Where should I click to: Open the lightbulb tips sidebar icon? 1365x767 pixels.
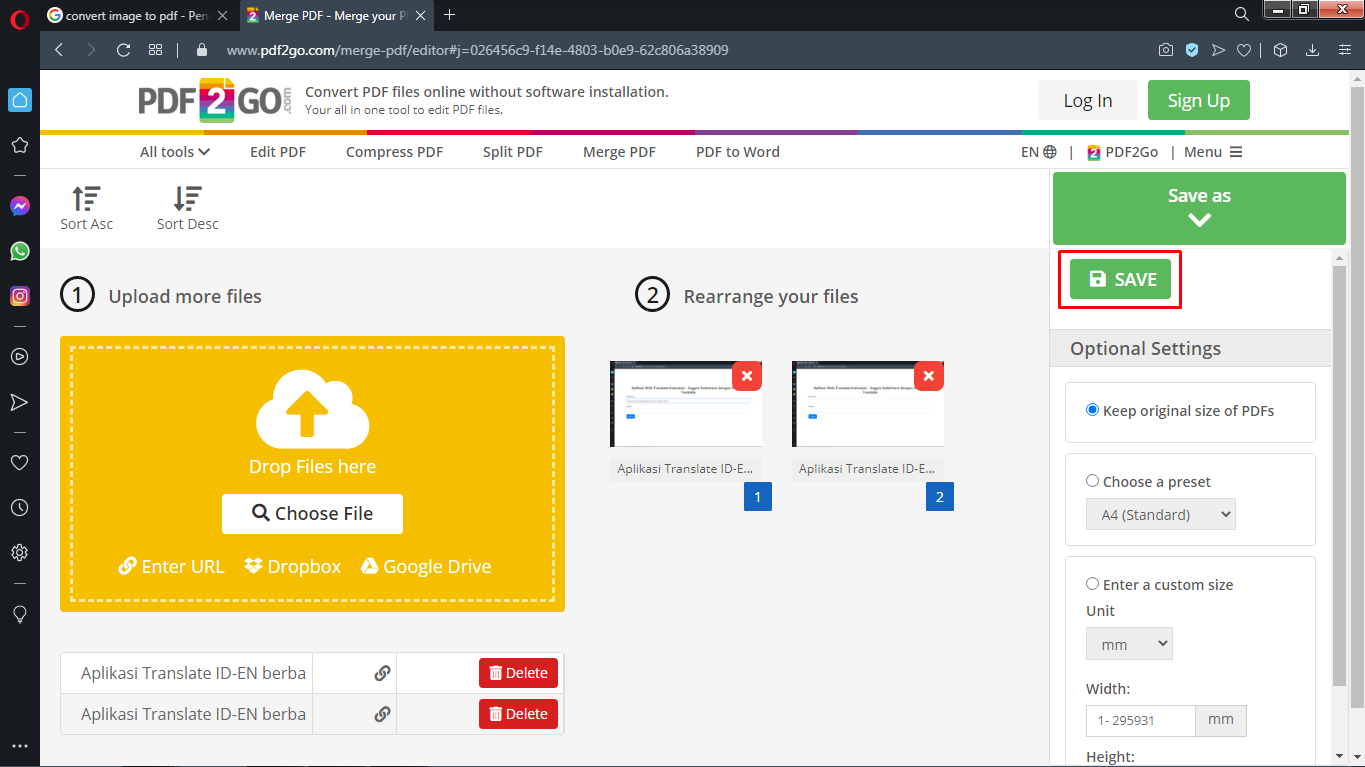(19, 614)
